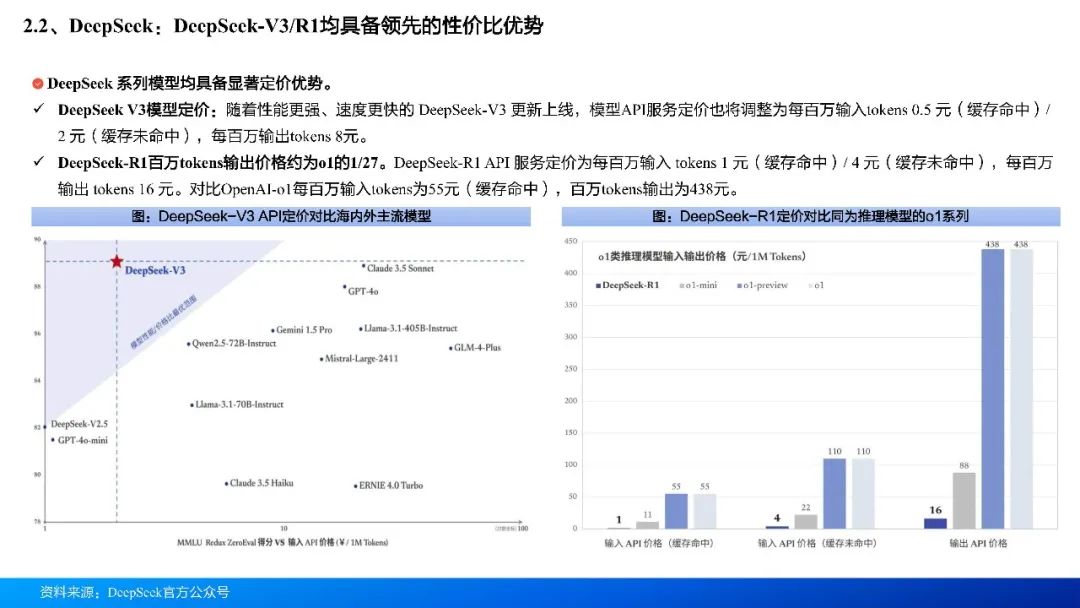Click the 输入 API 价格（缓存未命中）axis label
1080x608 pixels.
point(817,543)
